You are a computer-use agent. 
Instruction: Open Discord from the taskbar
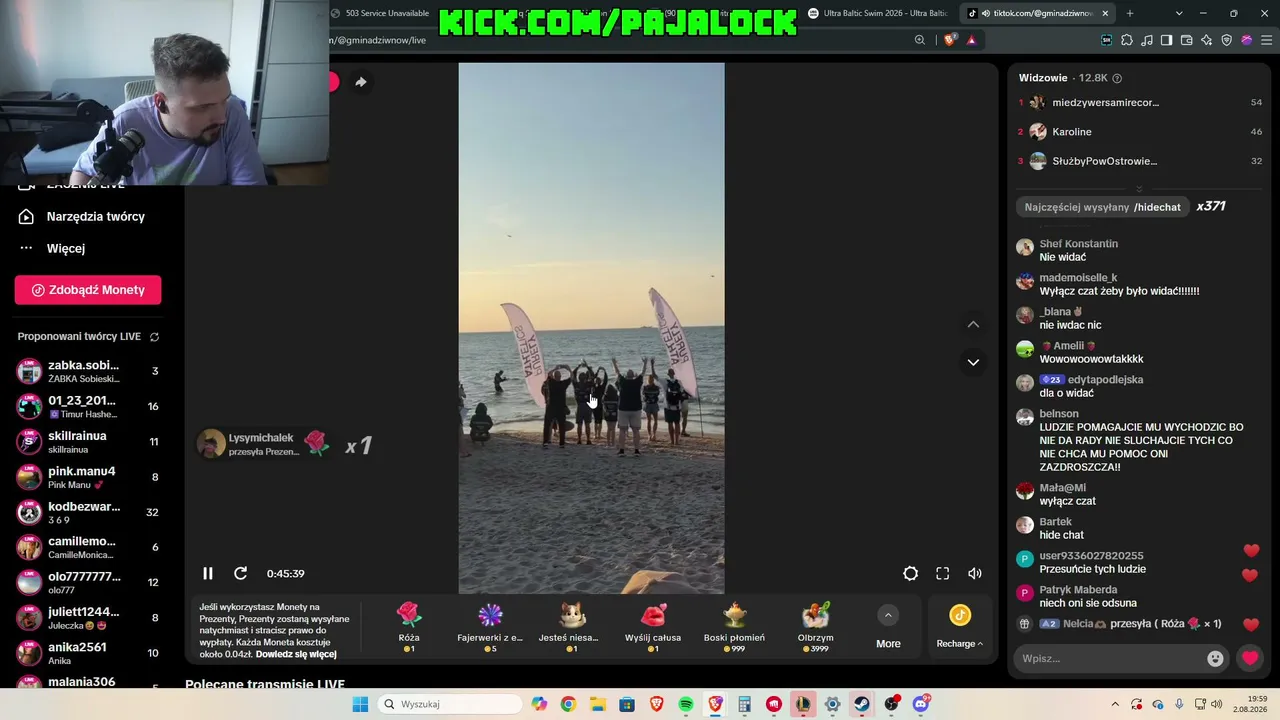(x=920, y=704)
